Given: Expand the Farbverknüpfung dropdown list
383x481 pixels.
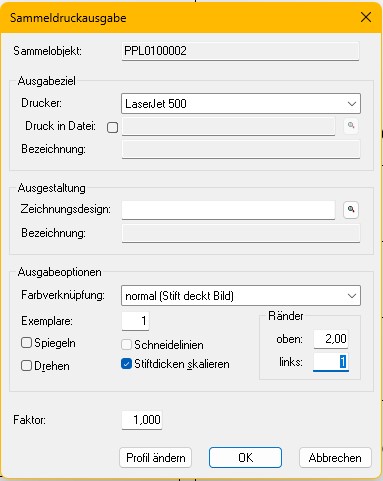Looking at the screenshot, I should click(241, 295).
